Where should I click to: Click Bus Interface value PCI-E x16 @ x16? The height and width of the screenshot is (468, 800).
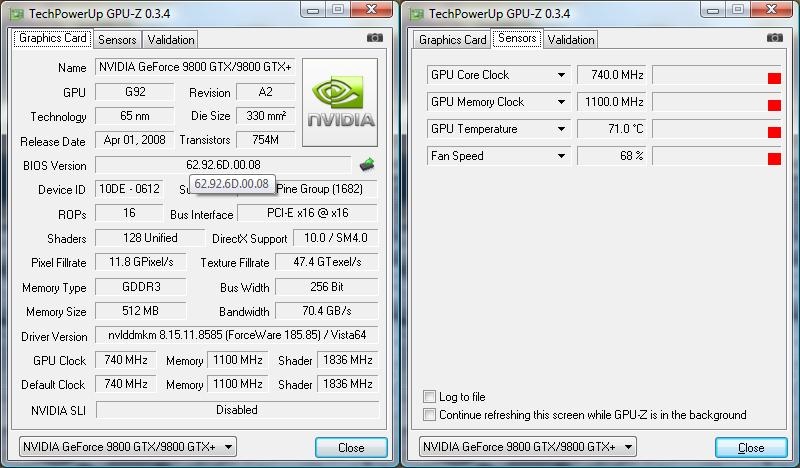(308, 213)
